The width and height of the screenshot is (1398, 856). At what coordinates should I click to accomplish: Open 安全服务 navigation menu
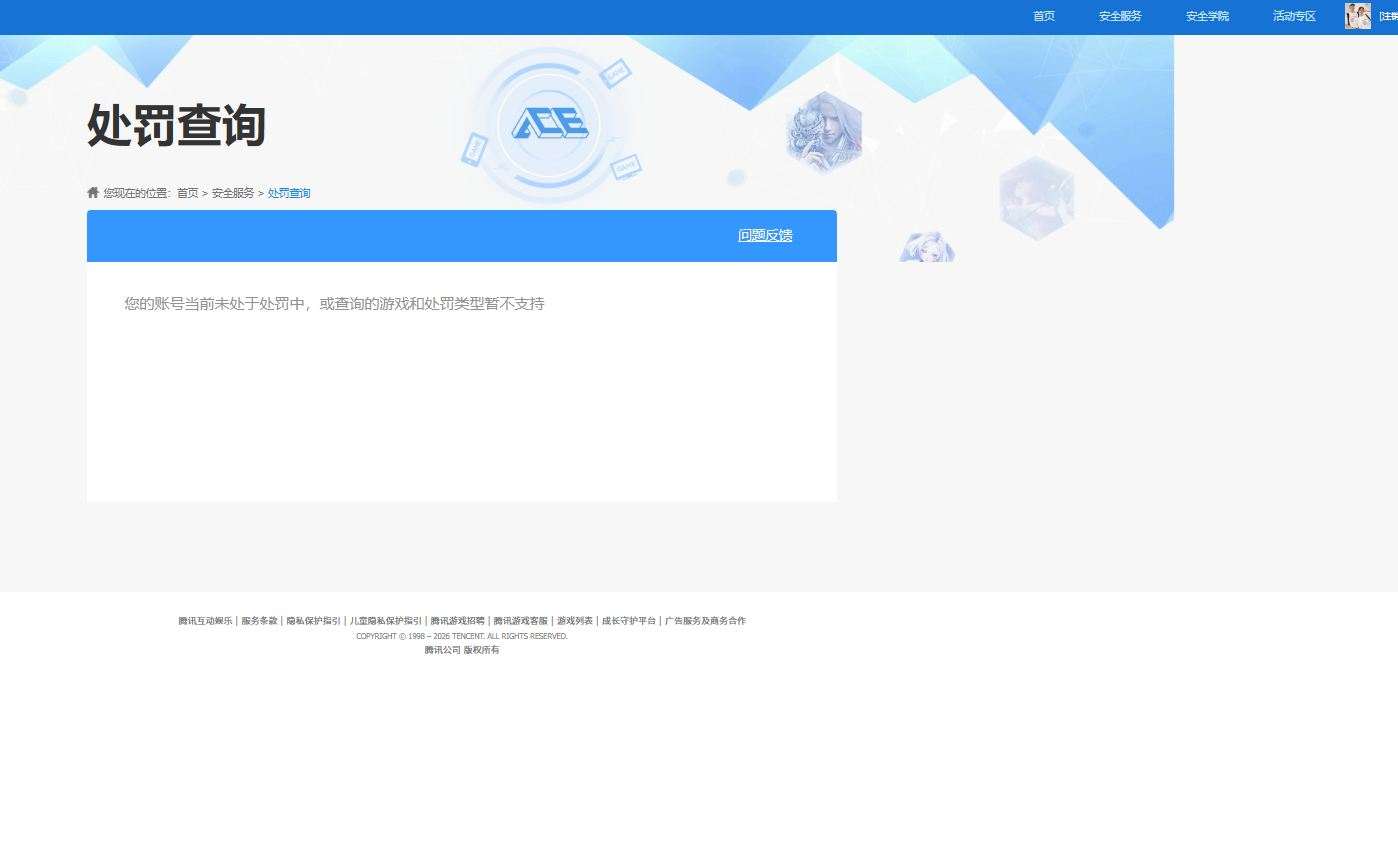coord(1119,16)
